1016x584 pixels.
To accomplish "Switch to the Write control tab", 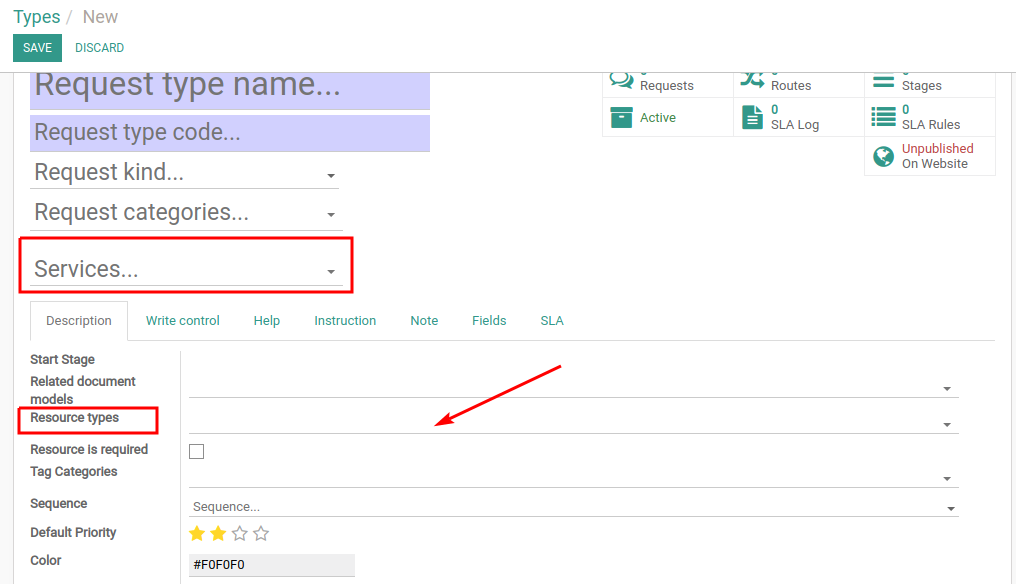I will click(182, 320).
